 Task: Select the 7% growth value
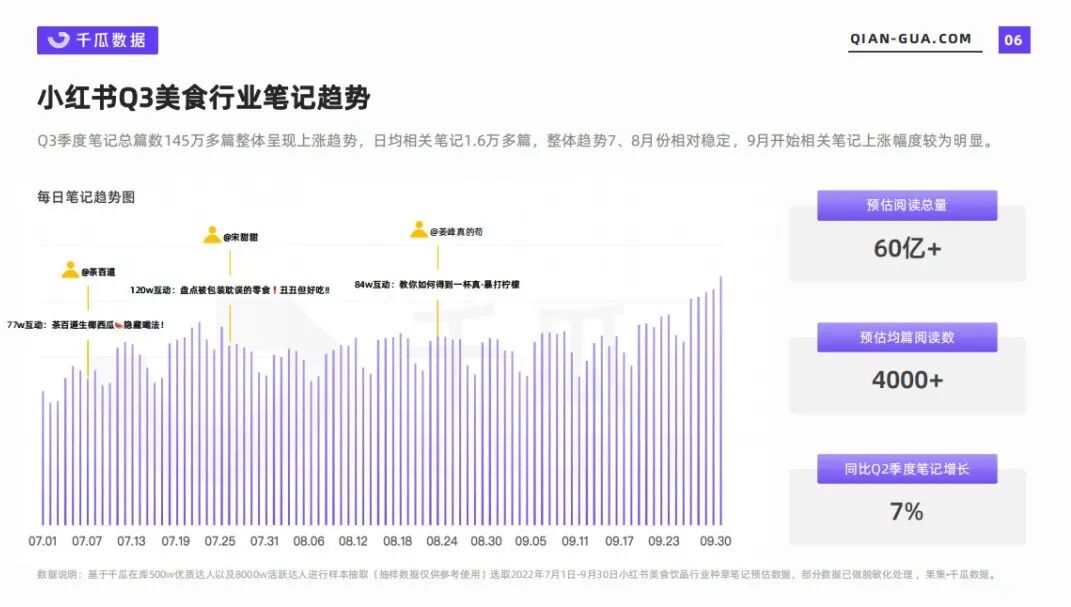pyautogui.click(x=906, y=511)
